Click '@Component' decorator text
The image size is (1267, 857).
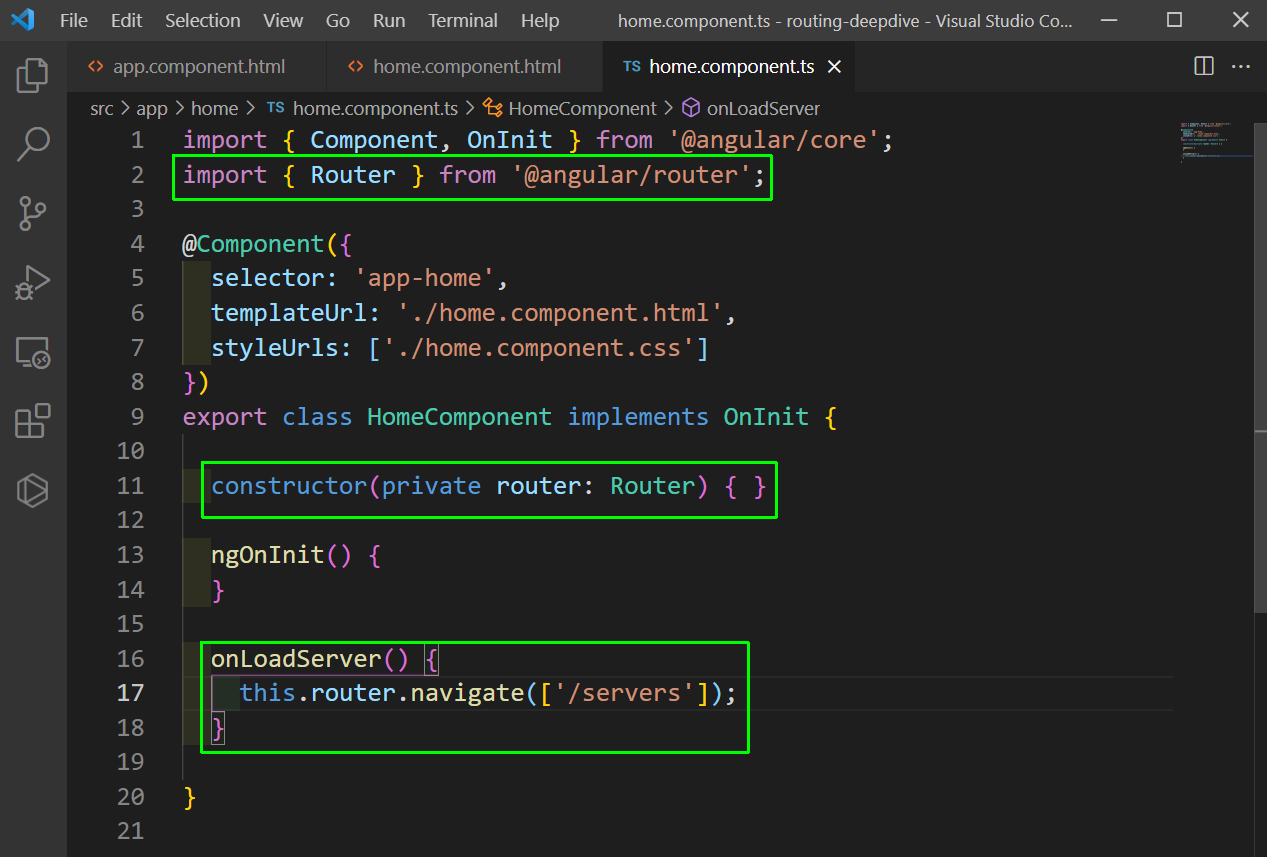[x=254, y=244]
